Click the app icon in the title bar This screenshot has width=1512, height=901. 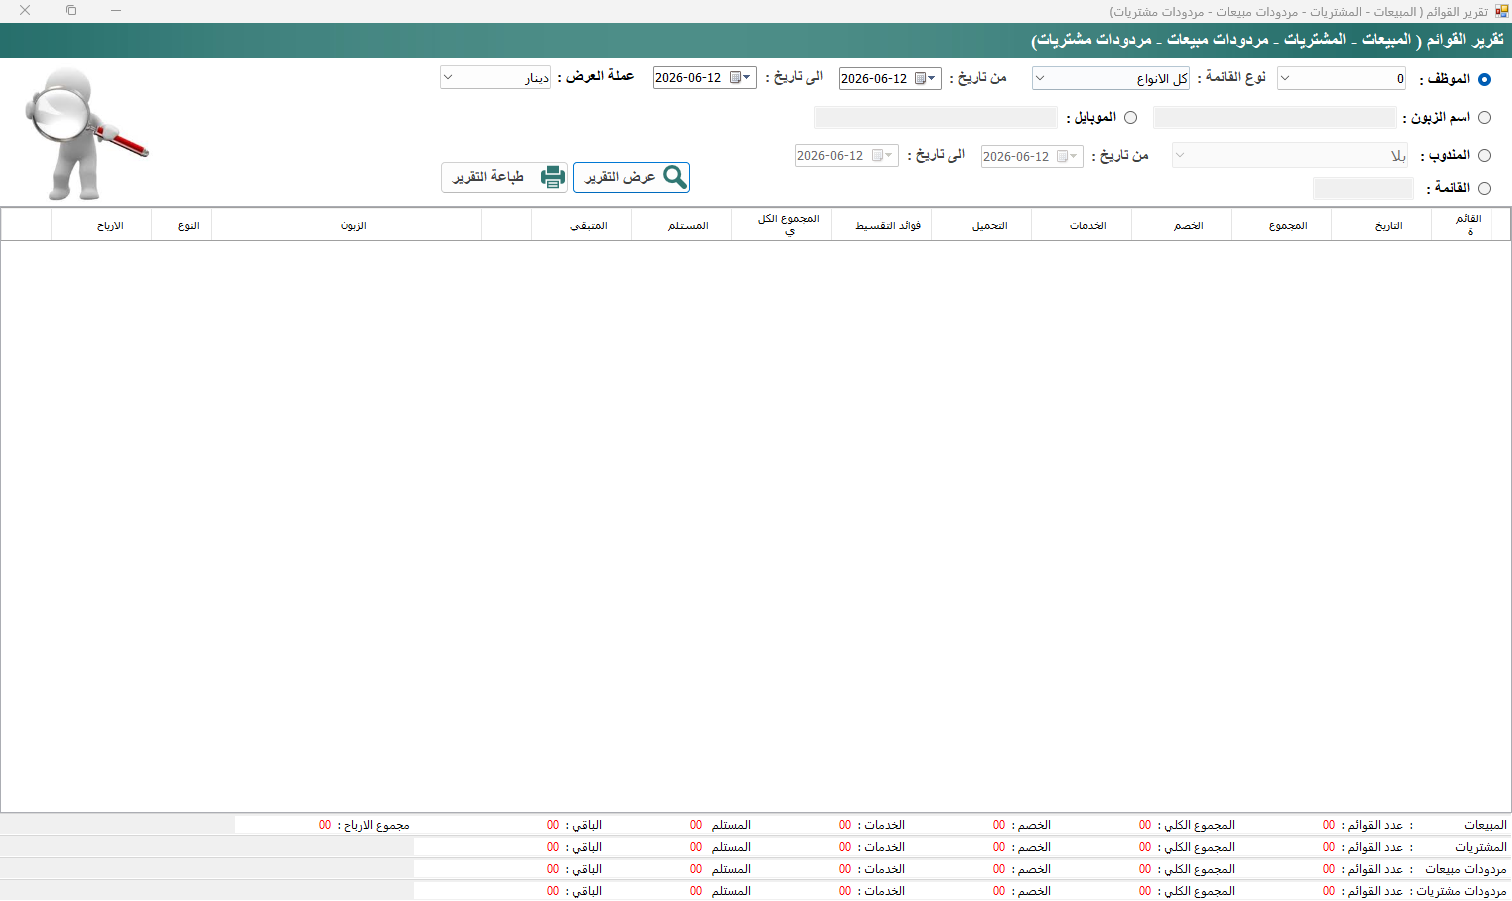coord(1501,11)
